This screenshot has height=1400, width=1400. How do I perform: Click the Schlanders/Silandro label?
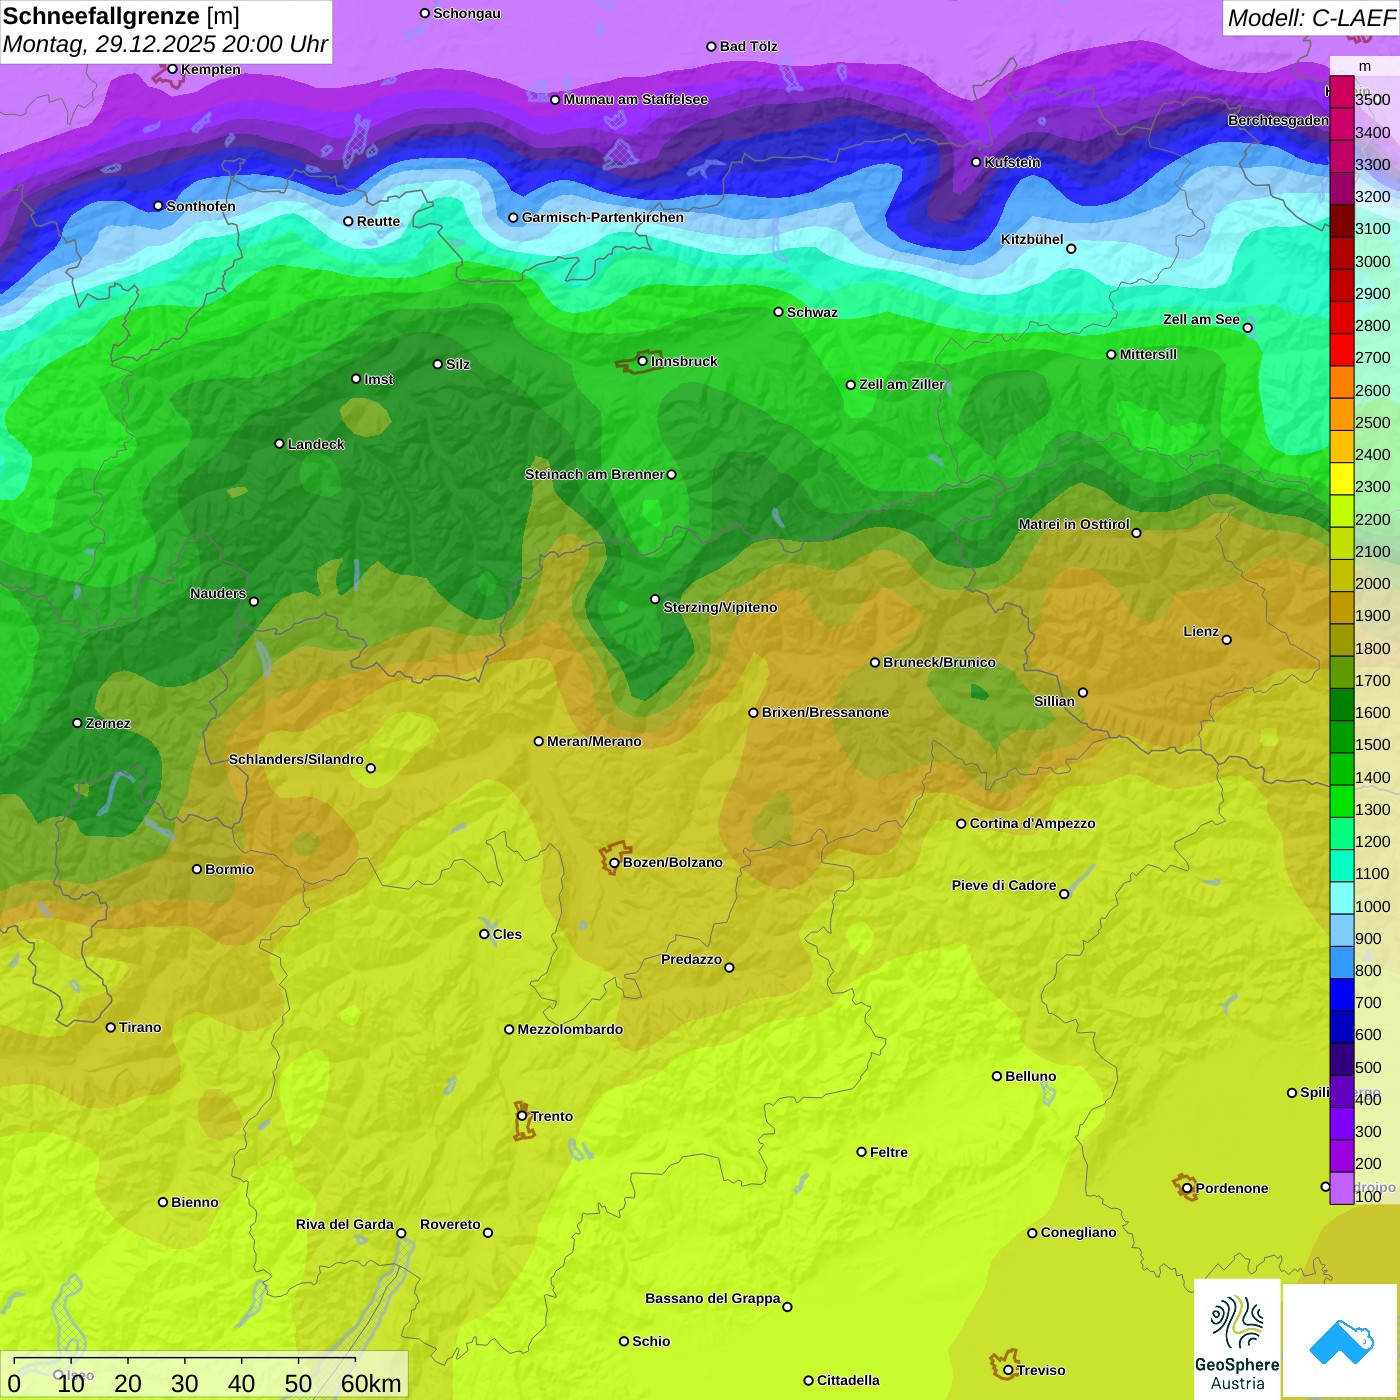click(x=296, y=759)
